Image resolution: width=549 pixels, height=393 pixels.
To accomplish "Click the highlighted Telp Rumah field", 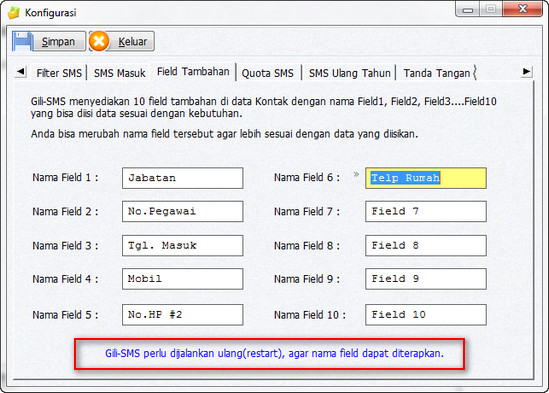I will (426, 178).
